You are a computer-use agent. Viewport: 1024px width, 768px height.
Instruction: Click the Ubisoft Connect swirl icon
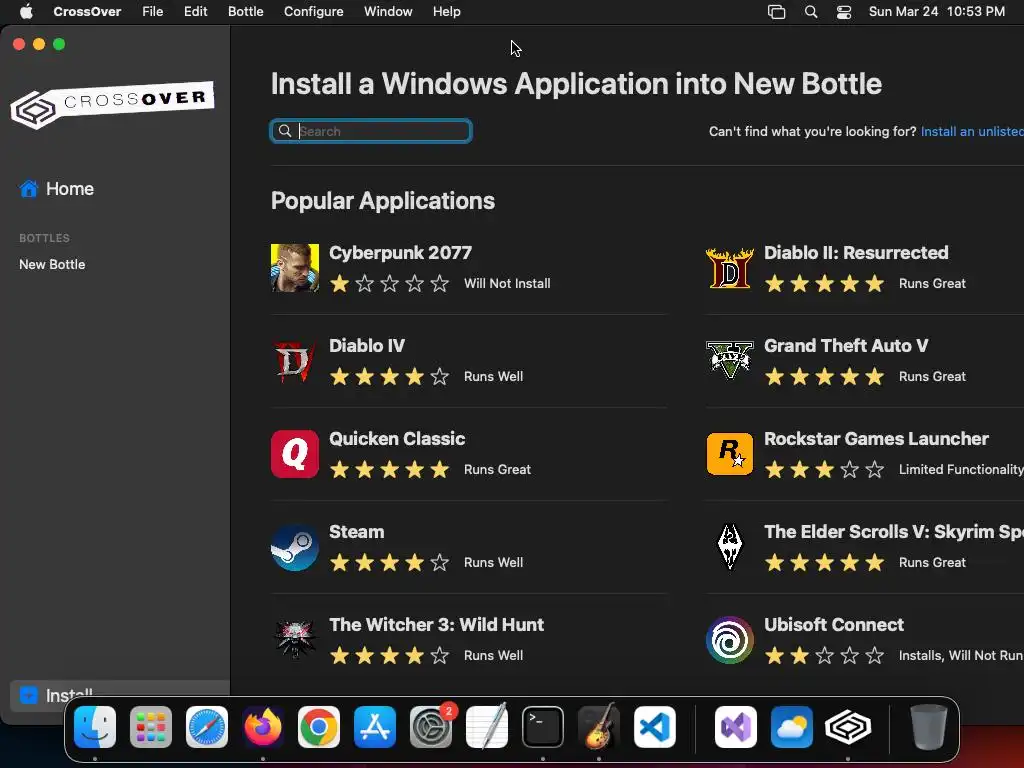pos(729,640)
